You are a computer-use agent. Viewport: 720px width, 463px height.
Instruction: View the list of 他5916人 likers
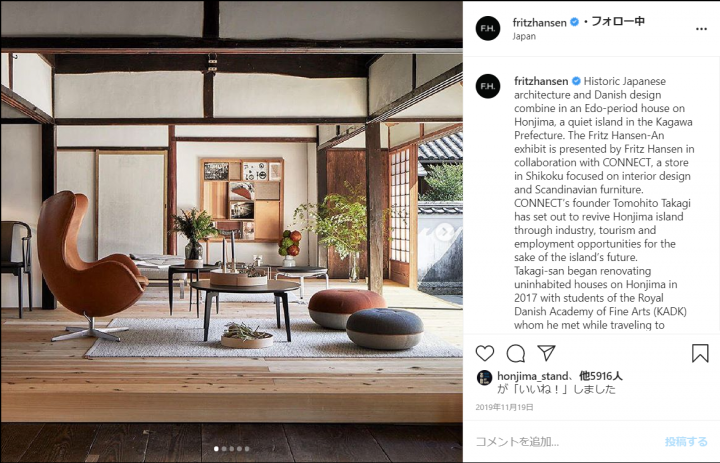tap(601, 376)
